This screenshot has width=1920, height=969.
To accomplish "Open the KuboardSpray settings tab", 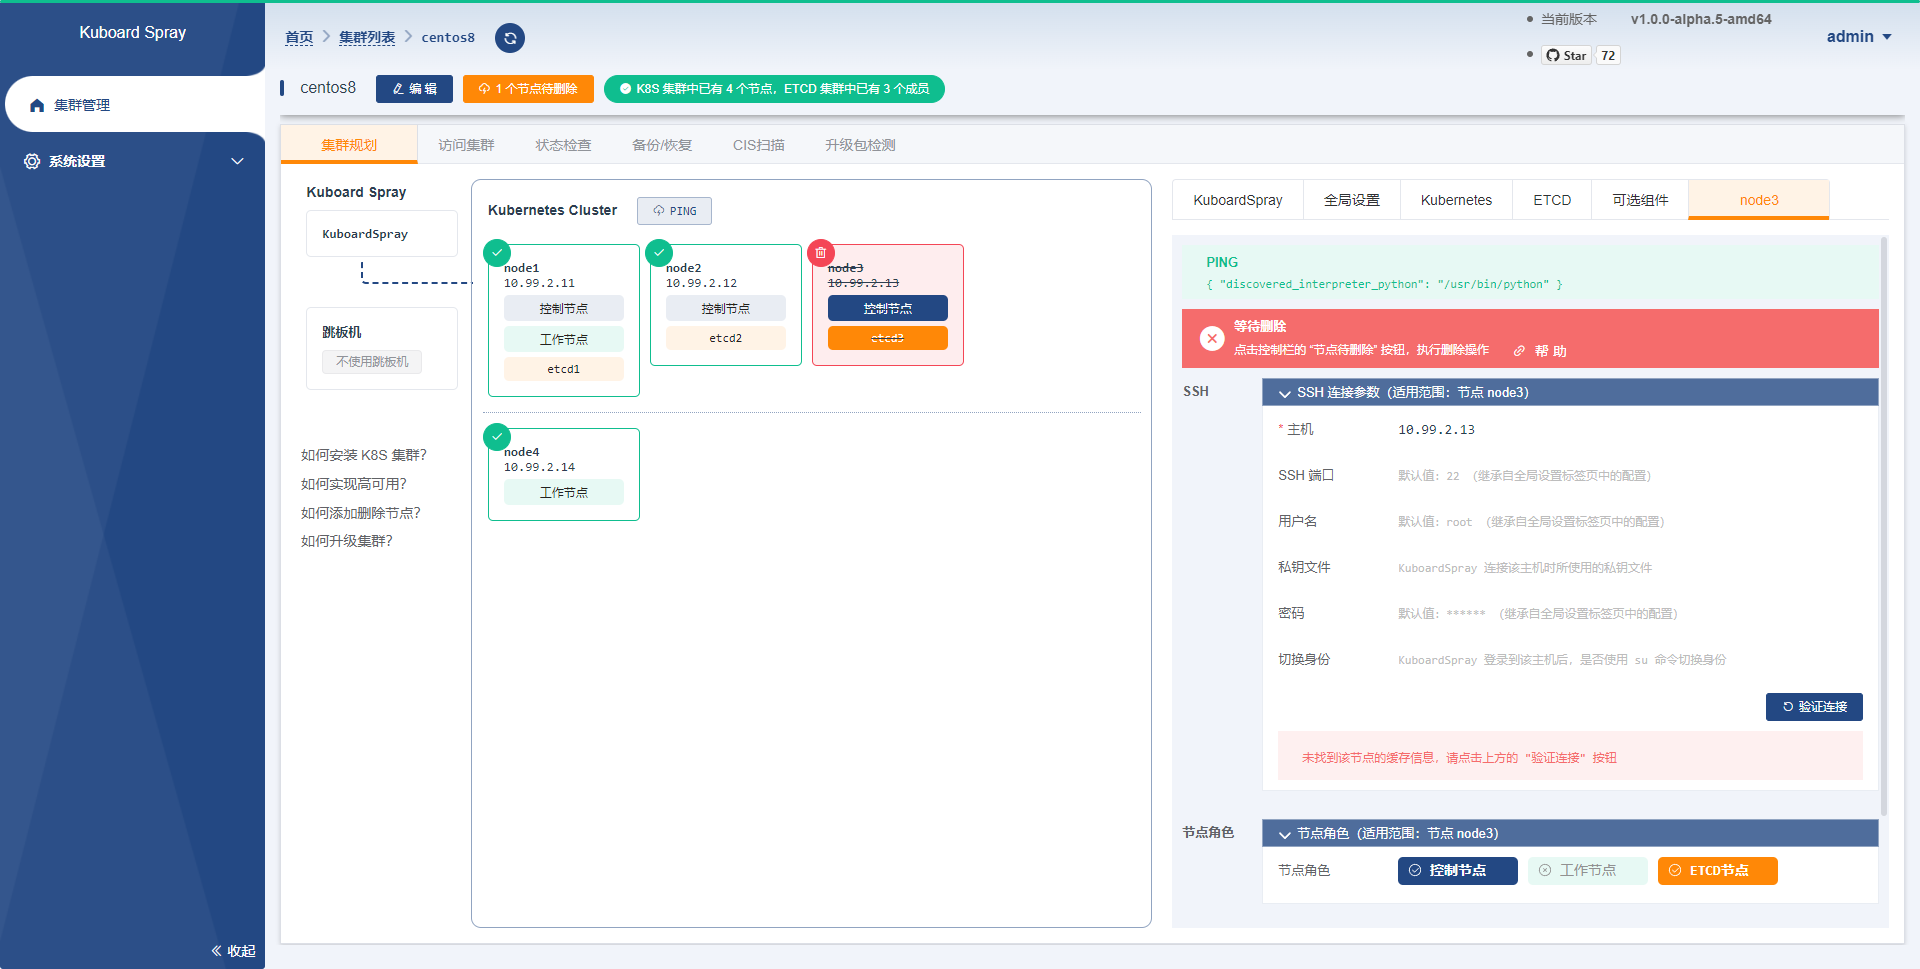I will 1238,200.
